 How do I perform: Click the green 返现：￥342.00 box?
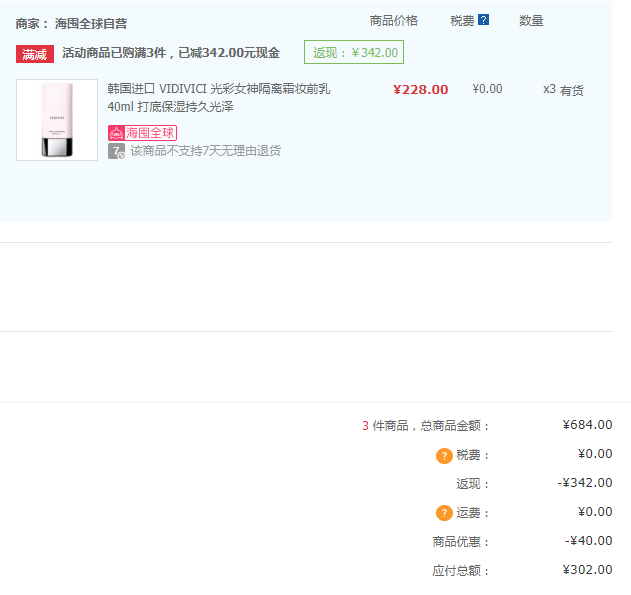tap(354, 52)
